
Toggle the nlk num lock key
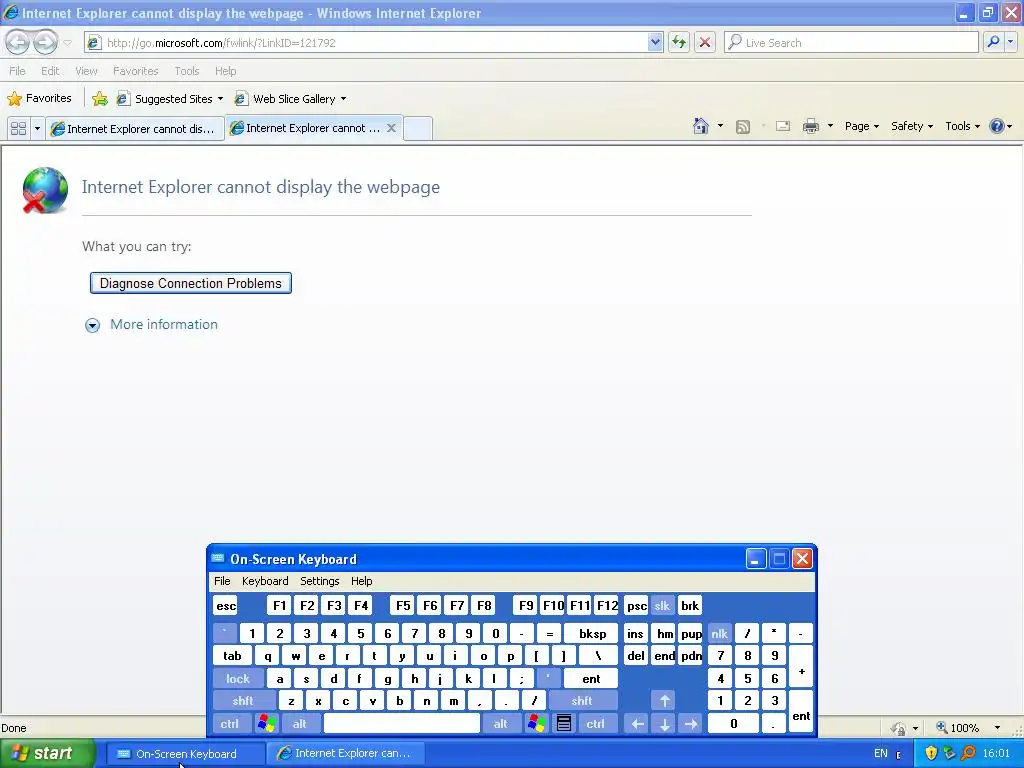pyautogui.click(x=719, y=633)
